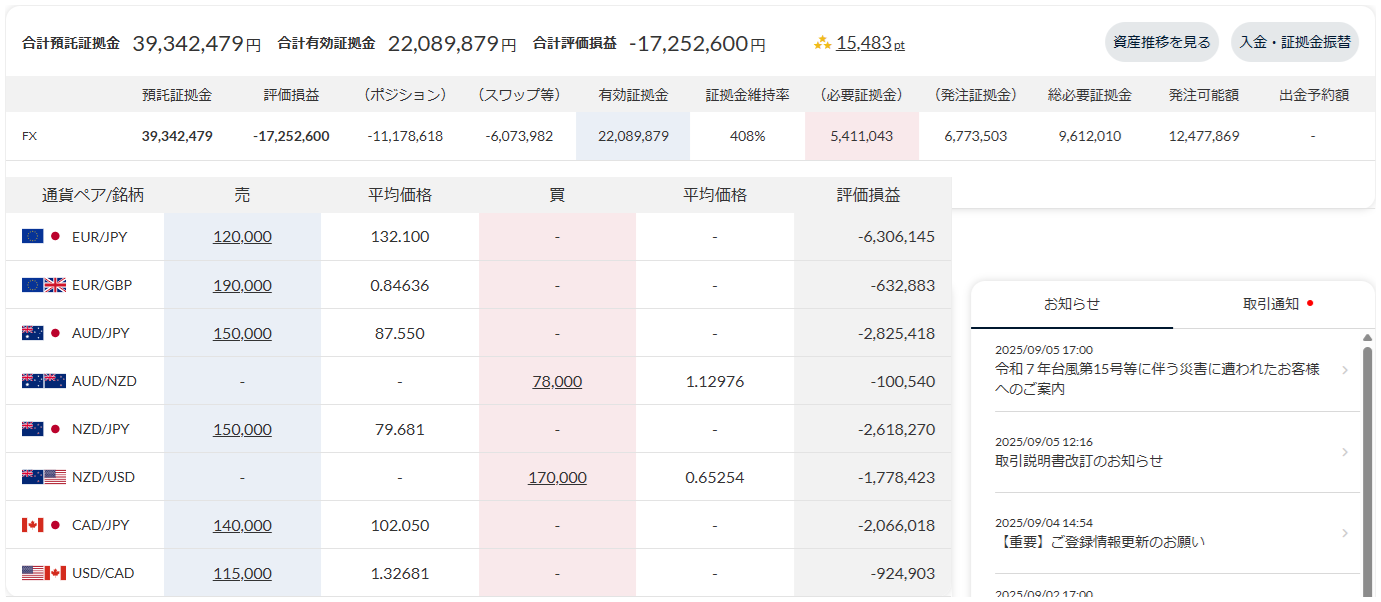
Task: Click the AUD/NZD flag pair icon
Action: click(x=44, y=381)
